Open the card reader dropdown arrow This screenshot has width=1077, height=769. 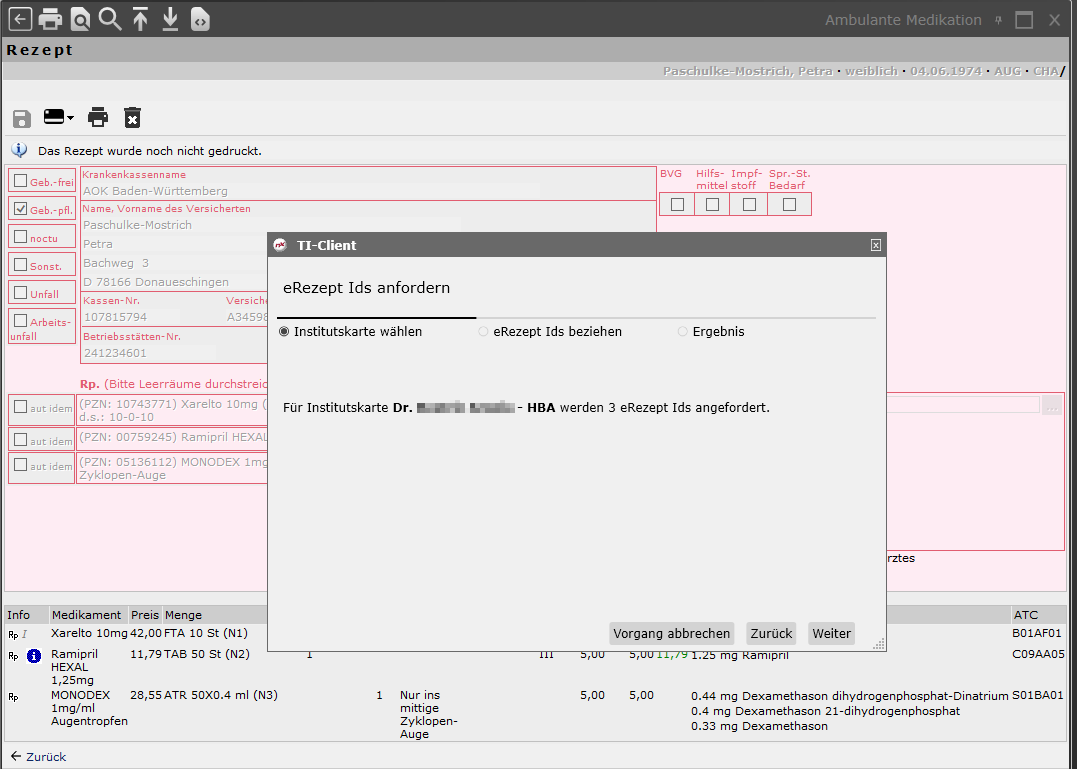71,118
